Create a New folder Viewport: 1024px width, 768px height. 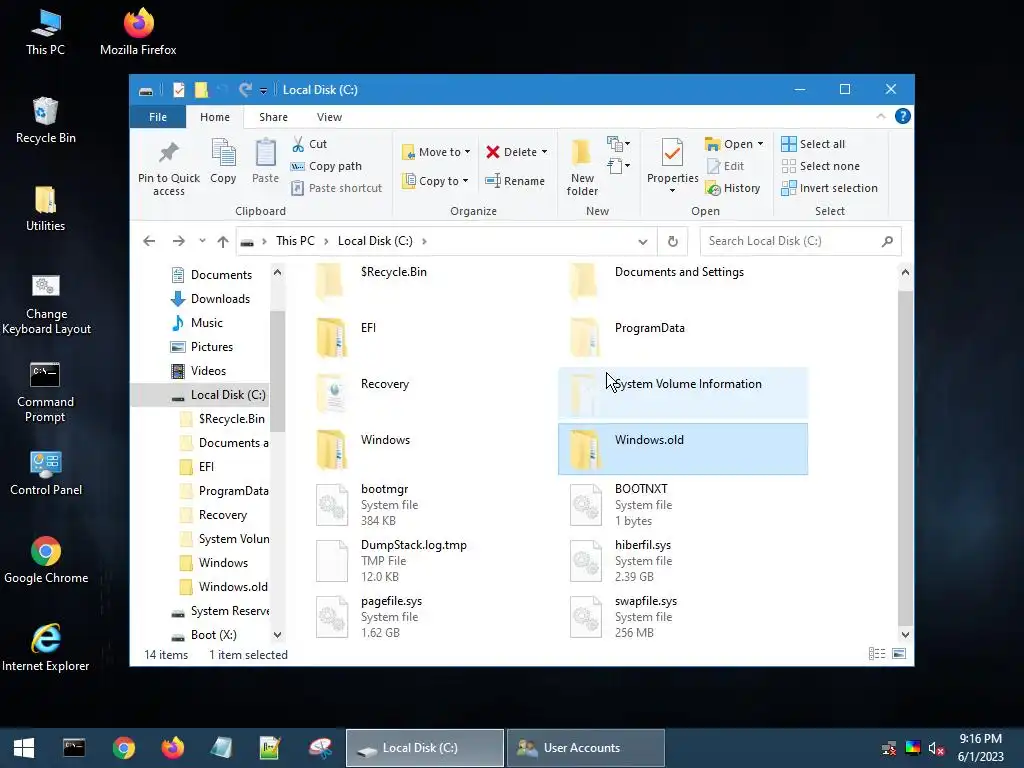click(x=582, y=167)
